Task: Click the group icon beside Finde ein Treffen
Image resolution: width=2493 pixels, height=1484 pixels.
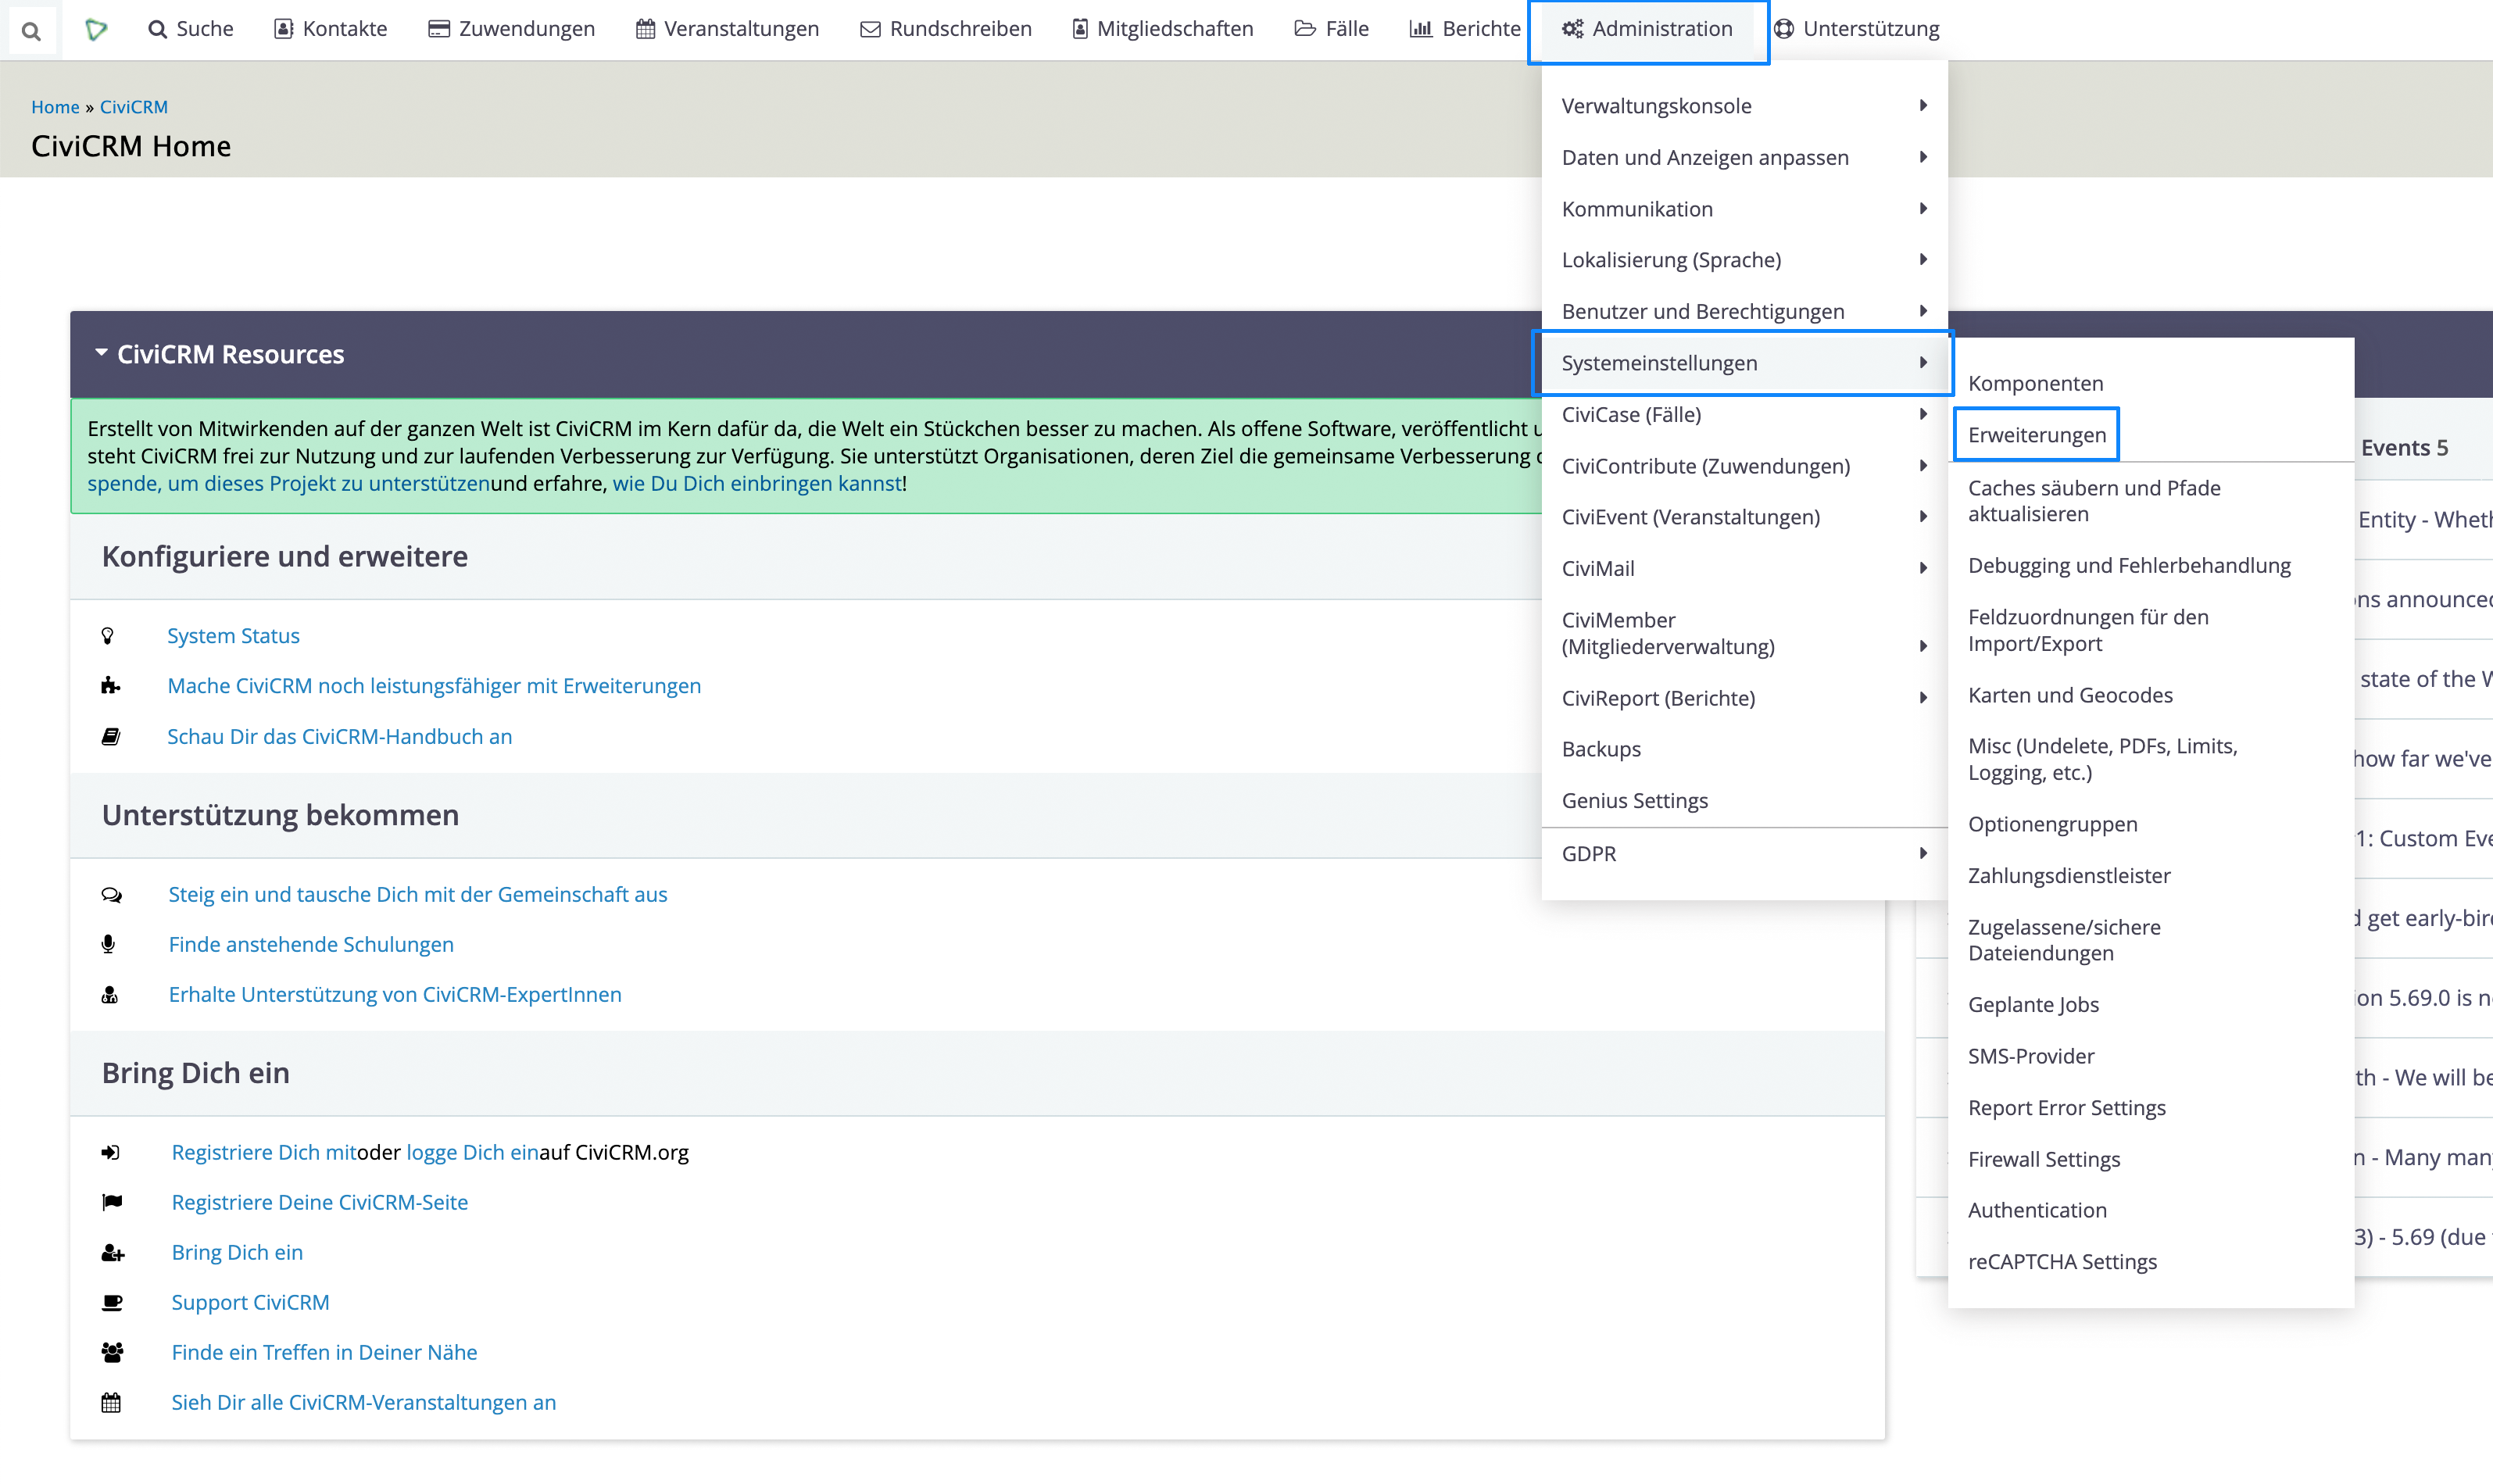Action: (x=113, y=1353)
